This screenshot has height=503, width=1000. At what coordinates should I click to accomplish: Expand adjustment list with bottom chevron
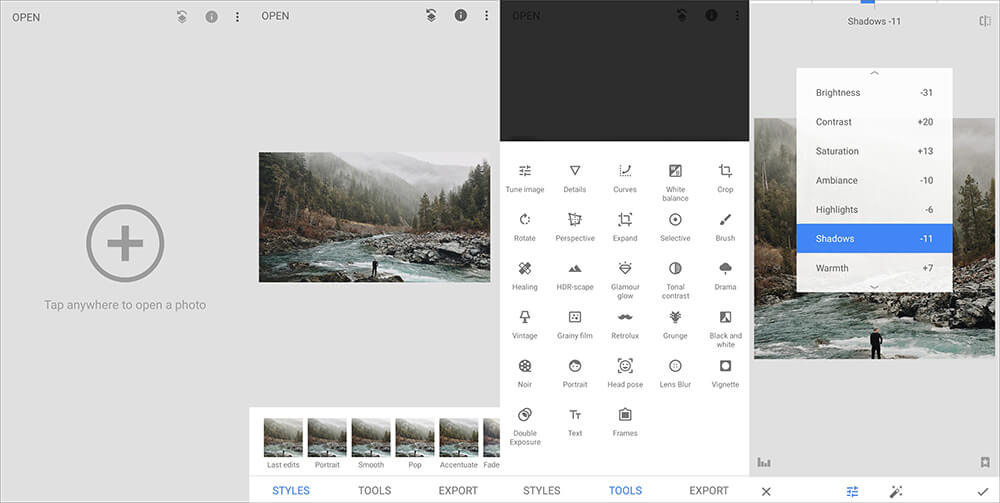coord(874,287)
